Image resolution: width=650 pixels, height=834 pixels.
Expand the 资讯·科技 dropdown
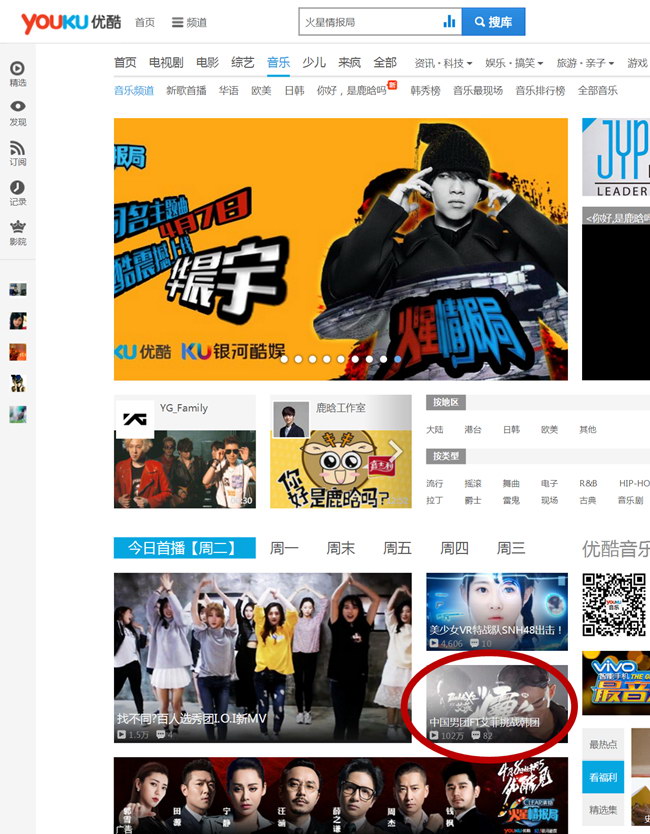[x=443, y=63]
